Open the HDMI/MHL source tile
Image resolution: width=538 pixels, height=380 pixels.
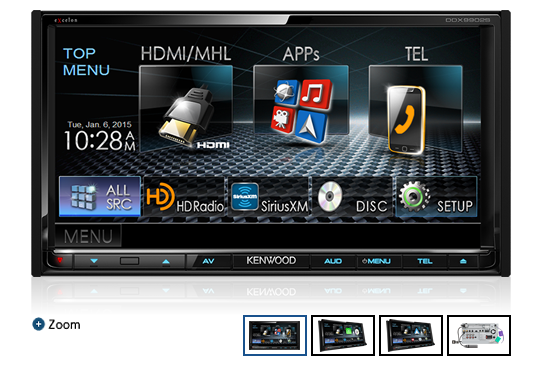[x=186, y=109]
